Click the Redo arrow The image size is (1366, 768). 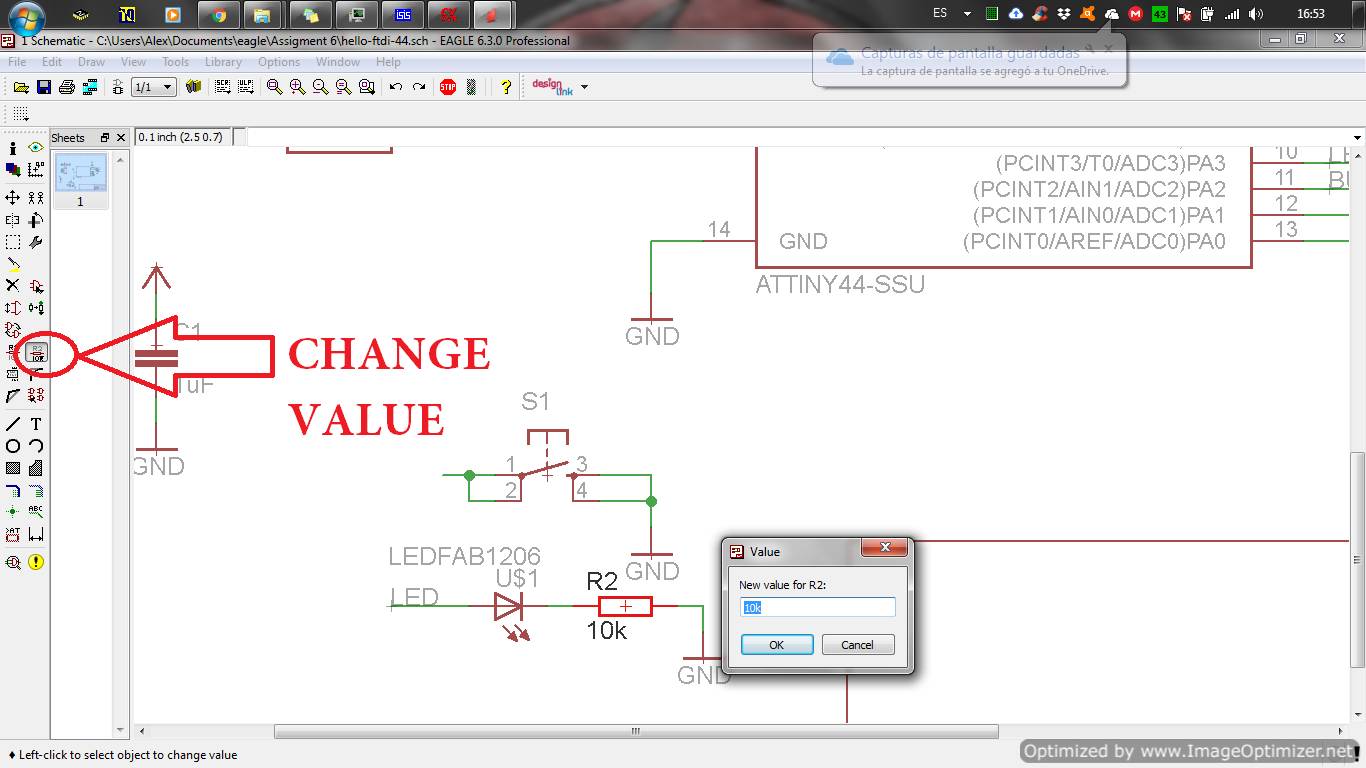[x=419, y=87]
